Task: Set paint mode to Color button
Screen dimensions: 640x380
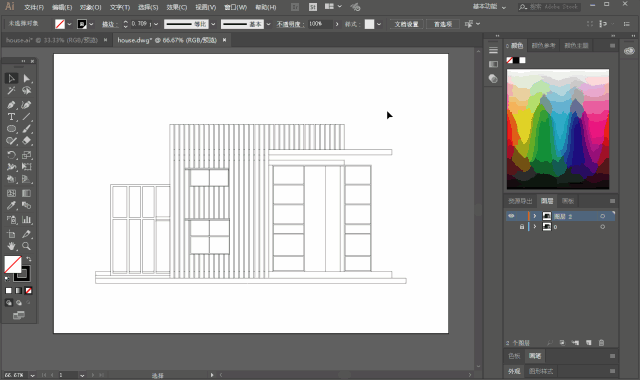Action: pyautogui.click(x=9, y=291)
